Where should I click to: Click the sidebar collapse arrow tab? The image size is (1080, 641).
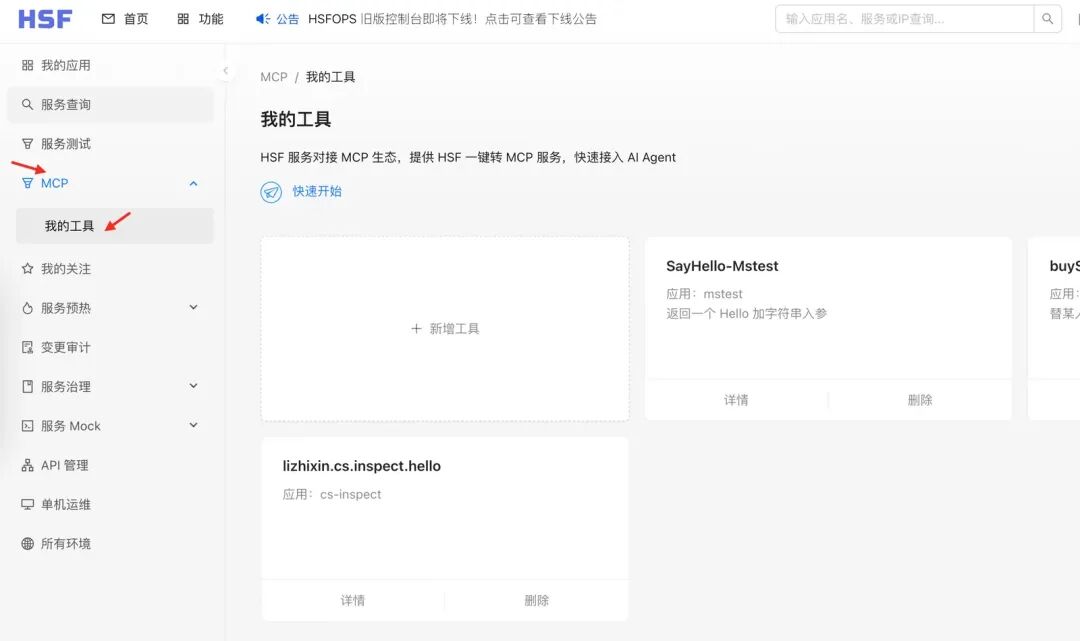tap(226, 71)
